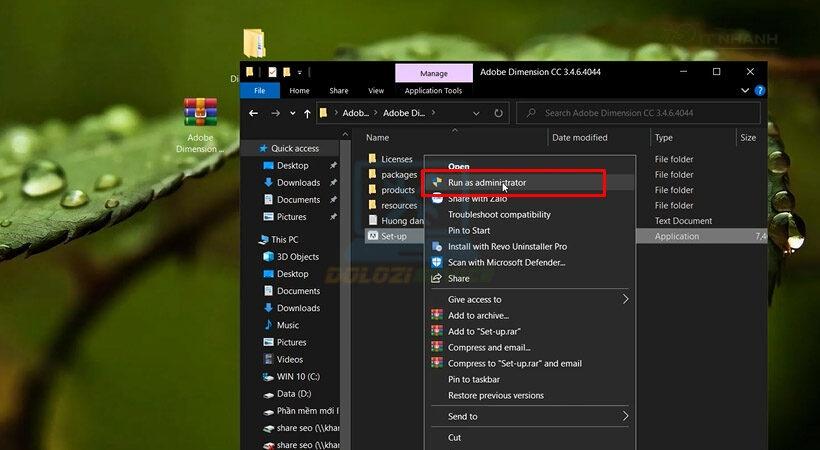Click the Back navigation arrow
The width and height of the screenshot is (820, 450).
(254, 113)
